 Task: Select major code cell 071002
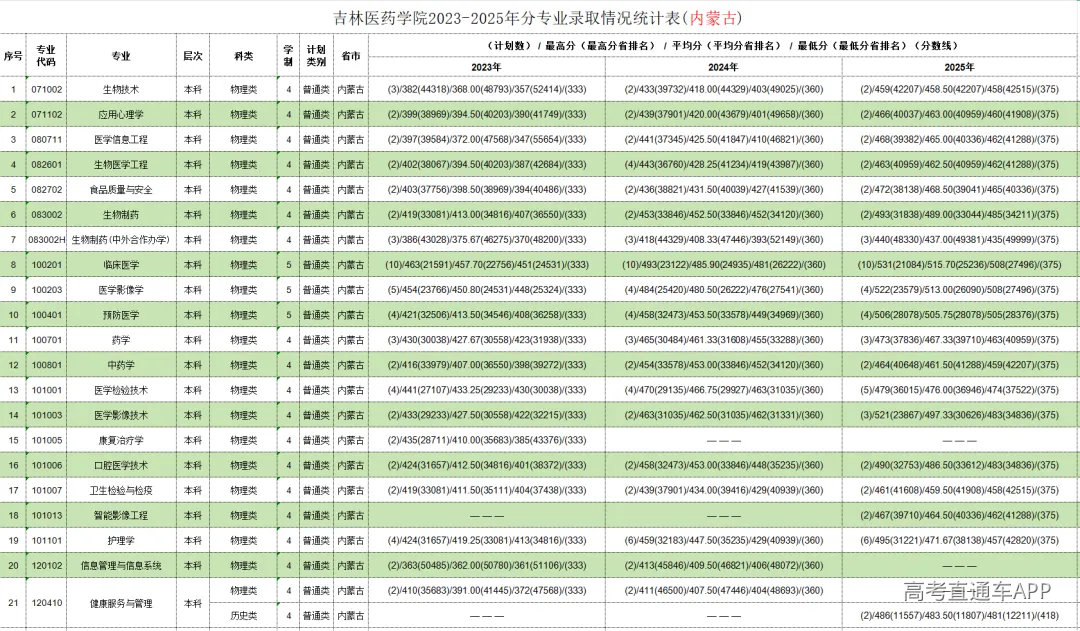pos(46,90)
